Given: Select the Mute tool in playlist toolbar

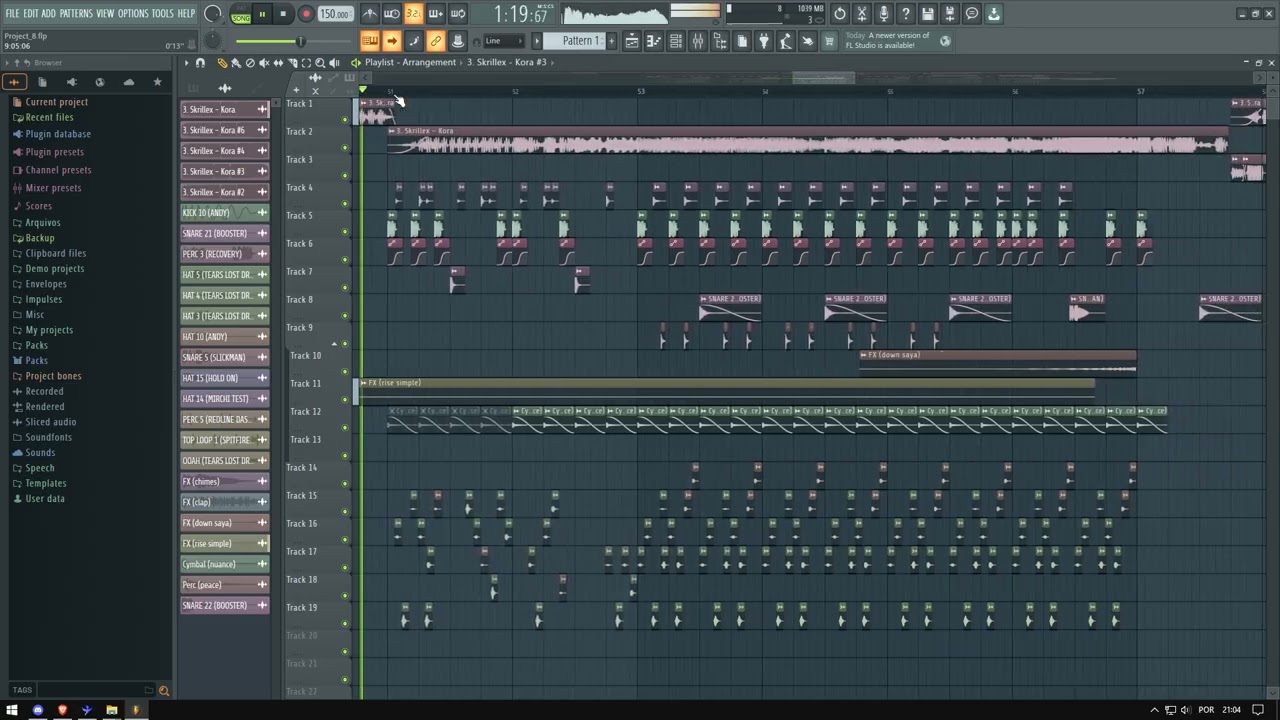Looking at the screenshot, I should point(264,63).
